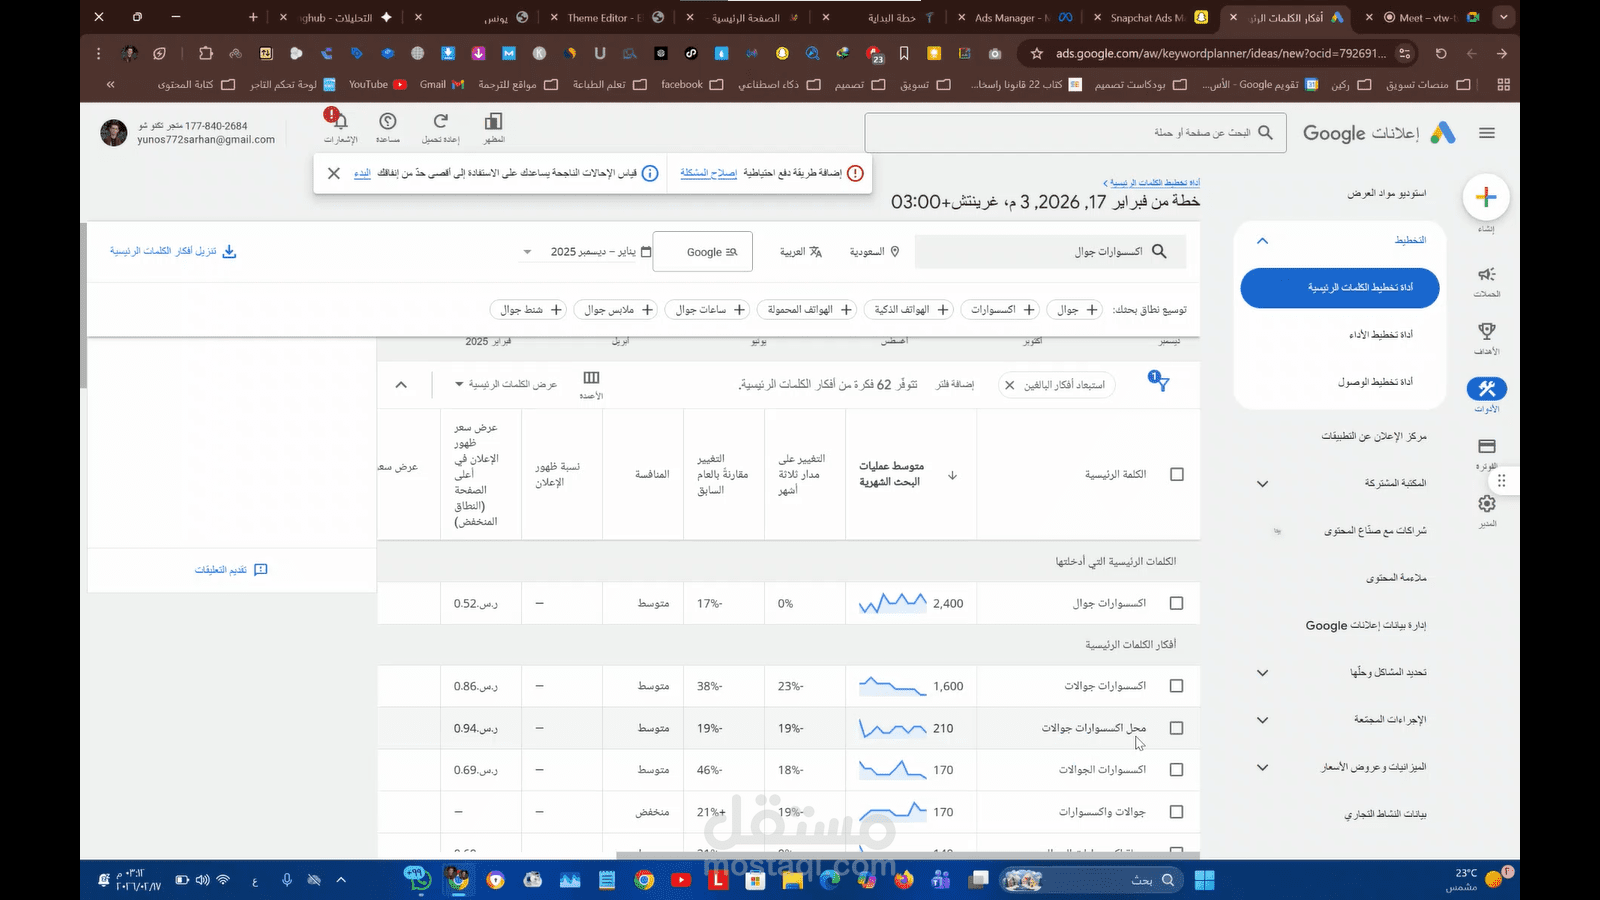
Task: Open الأعمدة (Columns) icon
Action: (591, 378)
